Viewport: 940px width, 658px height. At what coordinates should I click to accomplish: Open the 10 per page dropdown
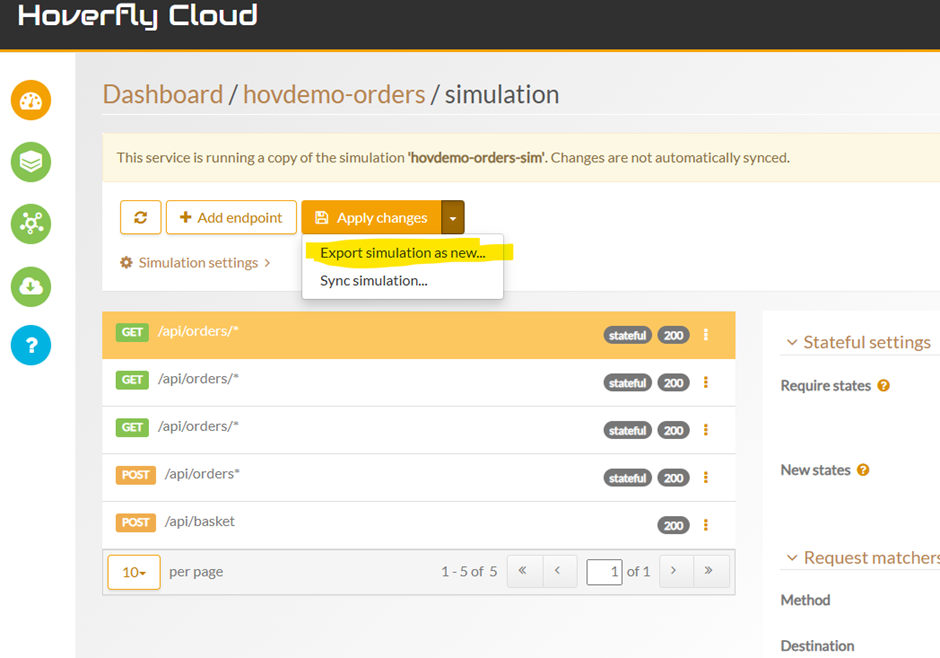[x=134, y=572]
